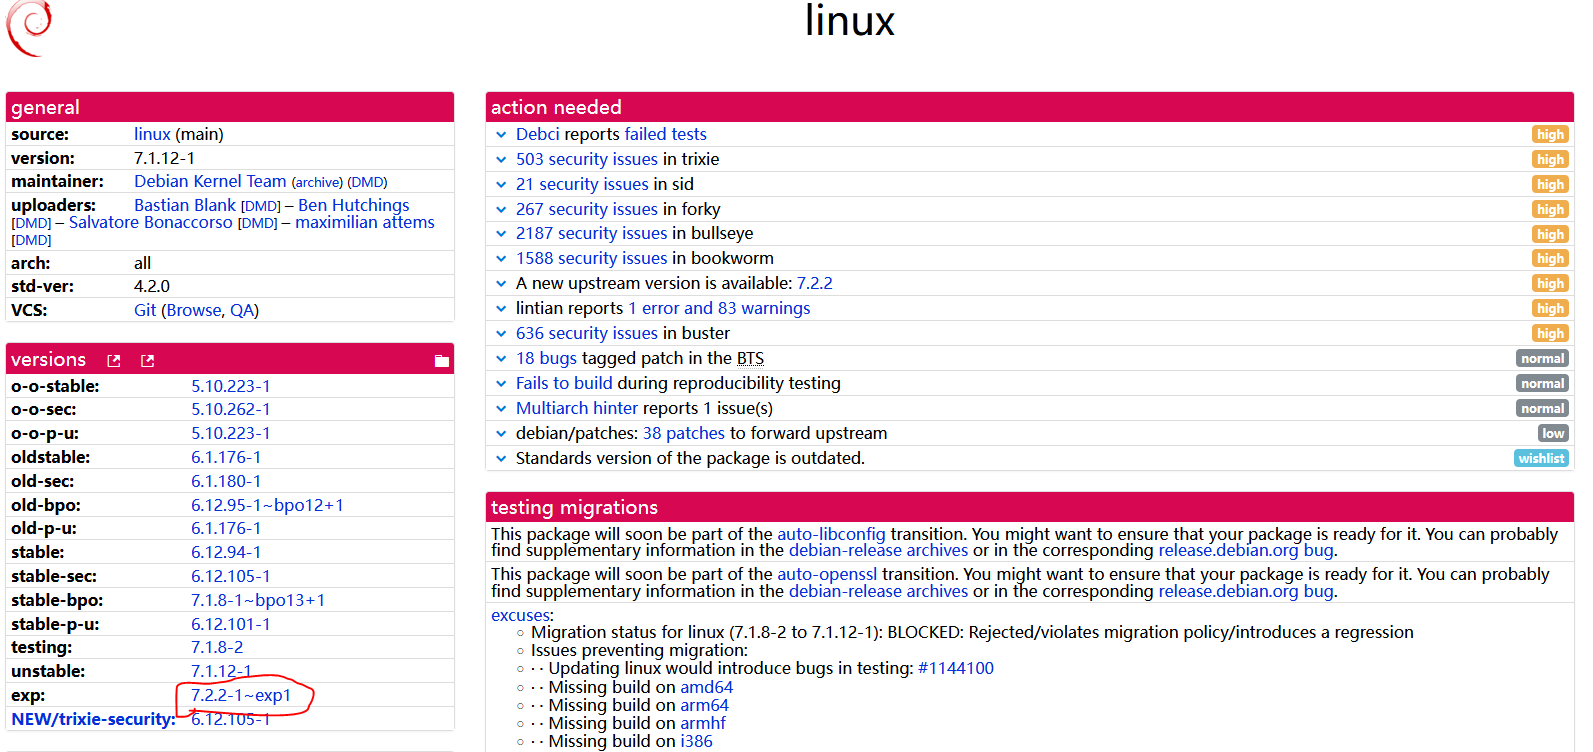This screenshot has height=752, width=1593.
Task: Expand the 18 bugs tagged patch item
Action: pyautogui.click(x=501, y=358)
